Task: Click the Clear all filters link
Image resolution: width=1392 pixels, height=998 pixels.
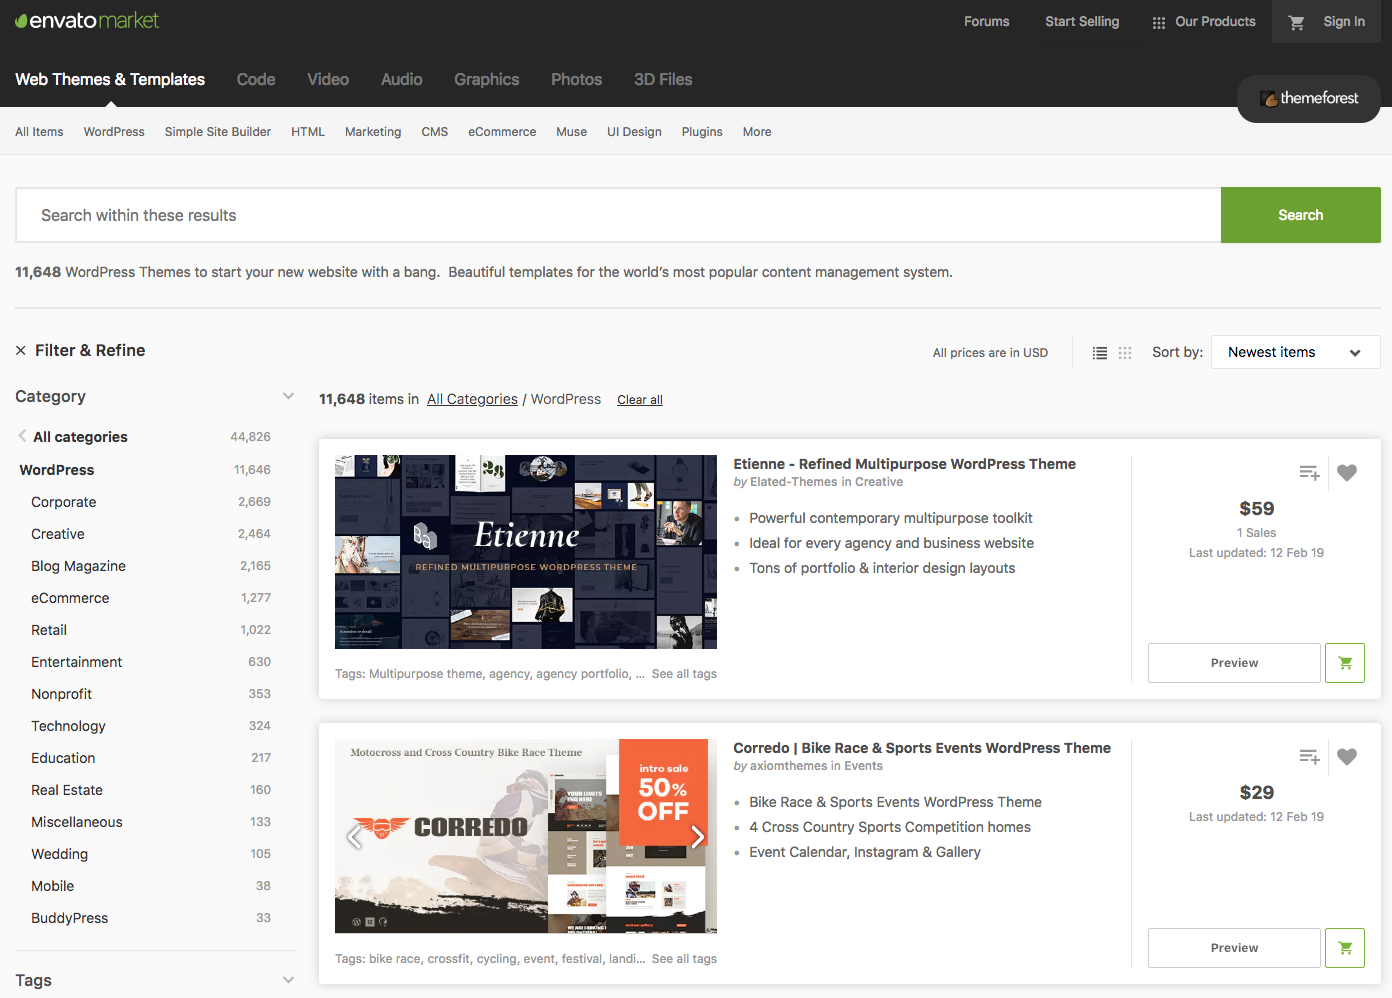Action: 640,400
